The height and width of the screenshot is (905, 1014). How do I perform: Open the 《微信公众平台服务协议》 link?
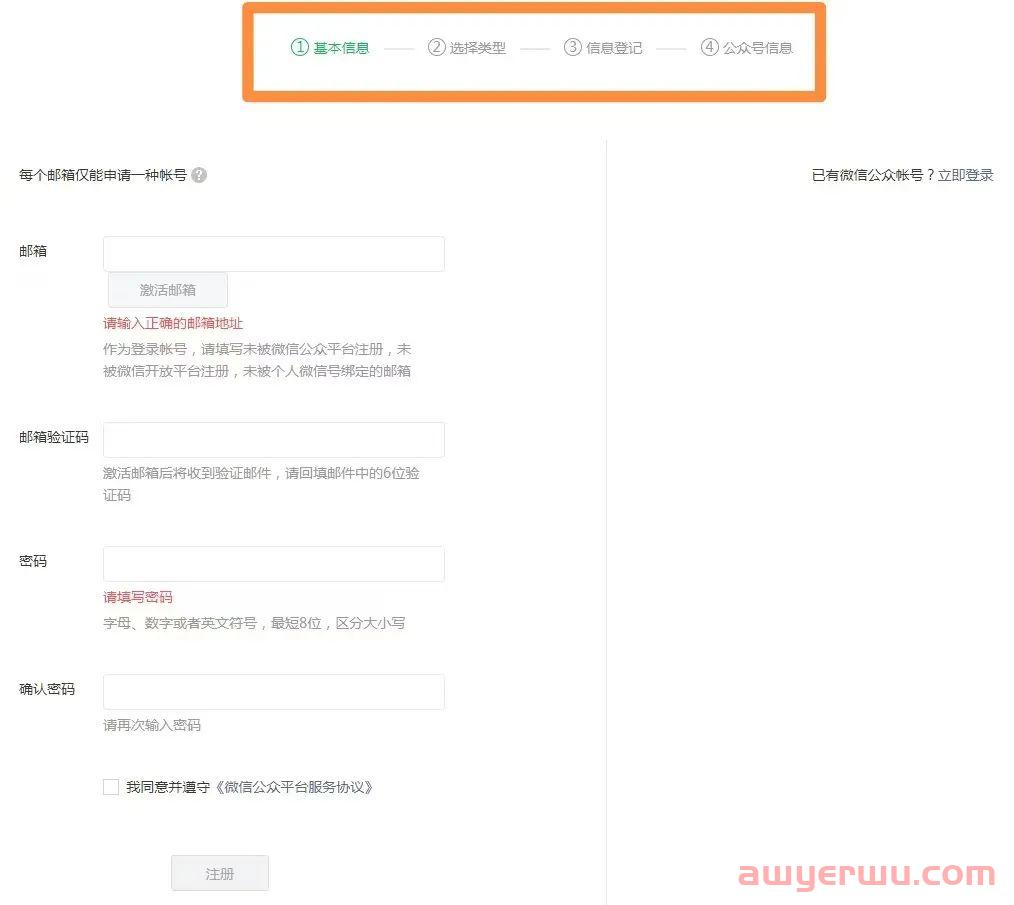(293, 787)
